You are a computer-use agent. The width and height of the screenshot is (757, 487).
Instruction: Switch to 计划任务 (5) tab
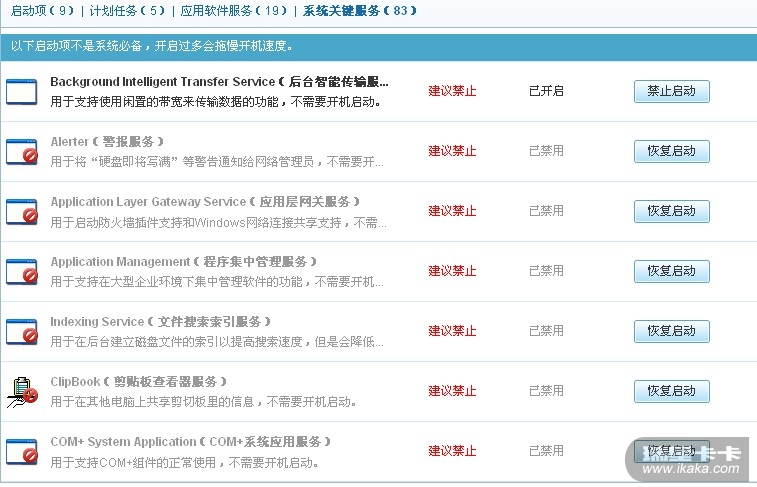click(x=127, y=11)
